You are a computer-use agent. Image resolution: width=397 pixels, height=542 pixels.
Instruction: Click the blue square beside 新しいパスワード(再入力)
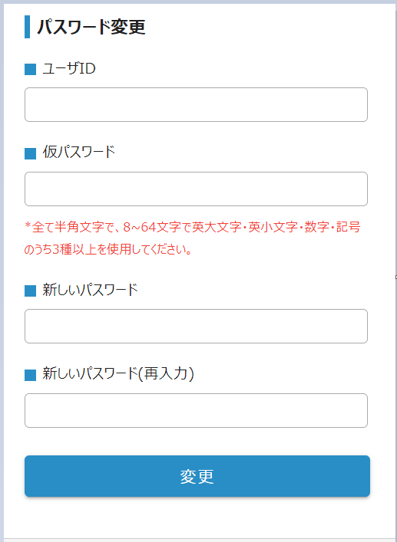point(30,375)
